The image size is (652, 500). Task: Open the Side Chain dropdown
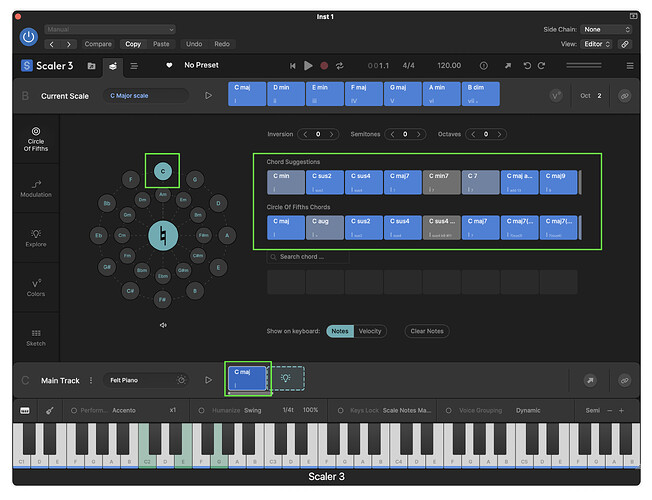[607, 30]
